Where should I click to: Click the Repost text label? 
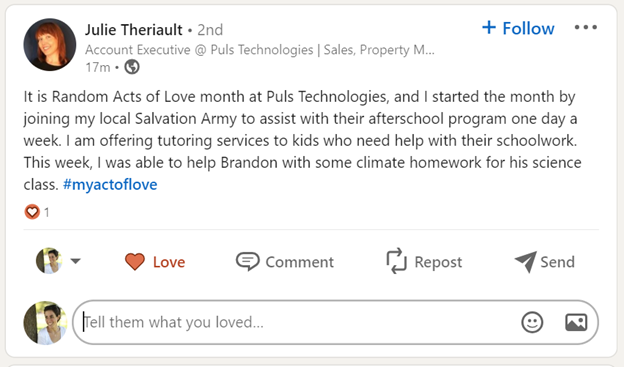(x=438, y=262)
